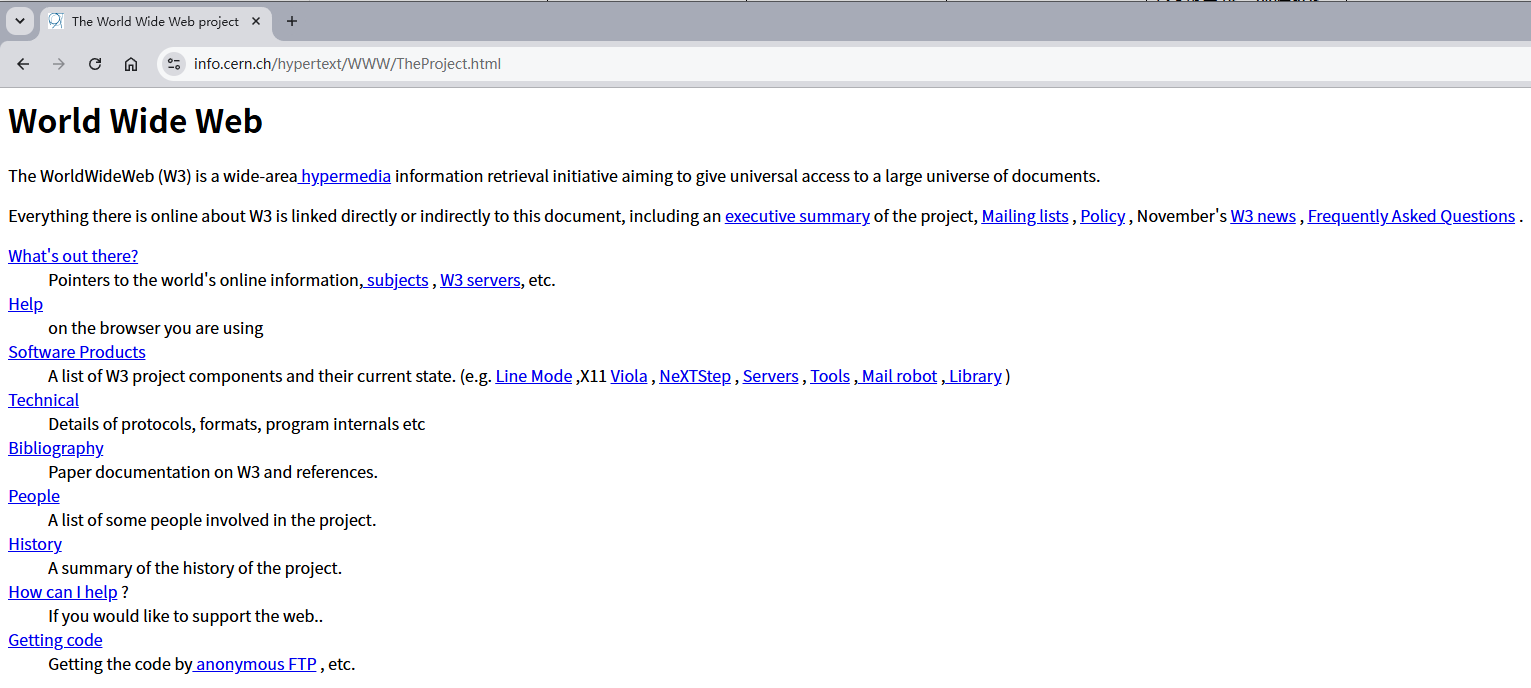The image size is (1531, 688).
Task: Click the forward navigation arrow
Action: coord(59,64)
